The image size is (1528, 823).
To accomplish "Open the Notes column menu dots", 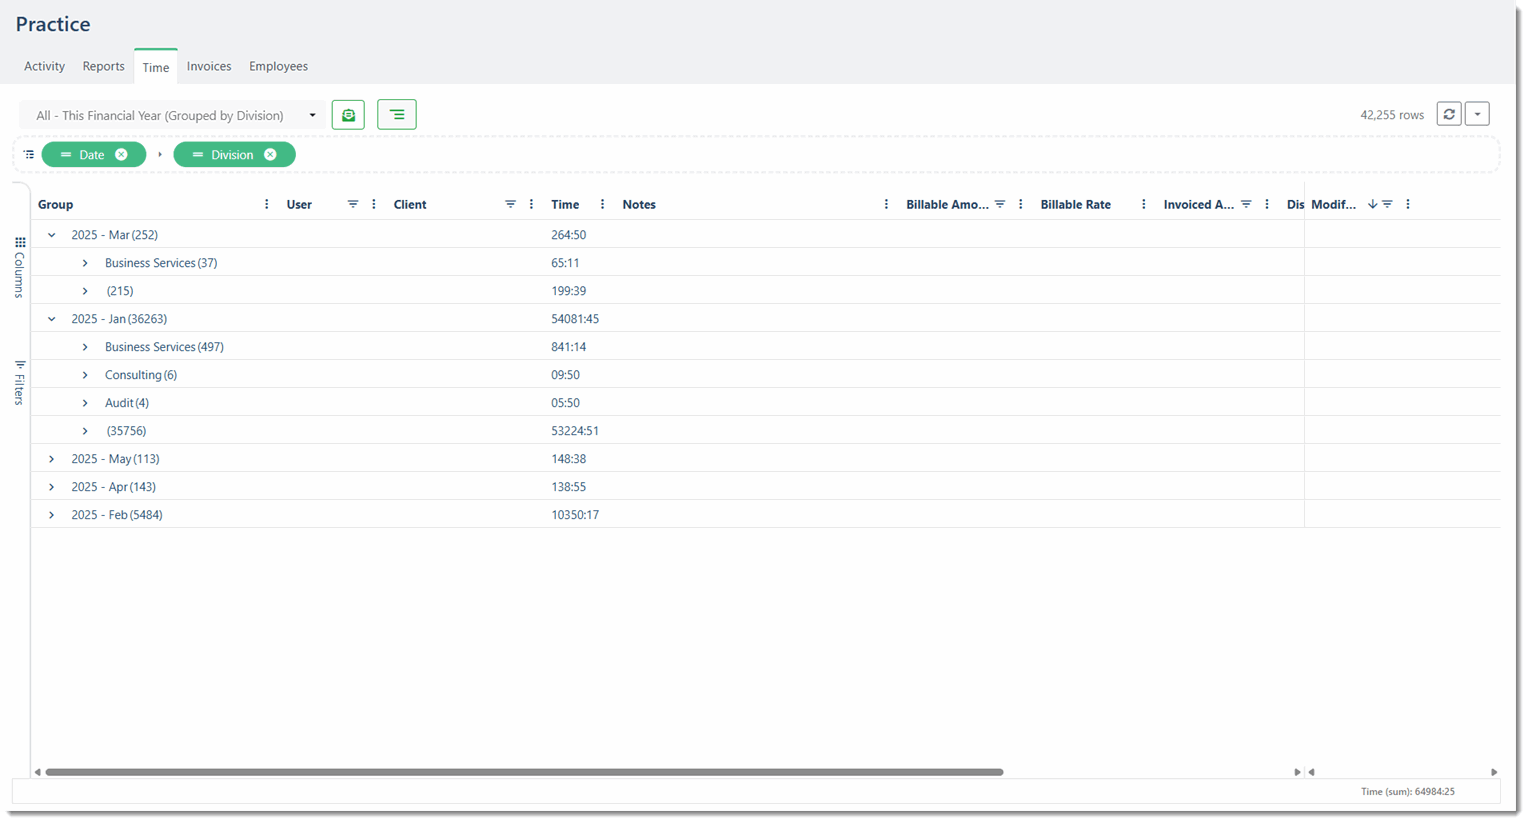I will coord(886,204).
